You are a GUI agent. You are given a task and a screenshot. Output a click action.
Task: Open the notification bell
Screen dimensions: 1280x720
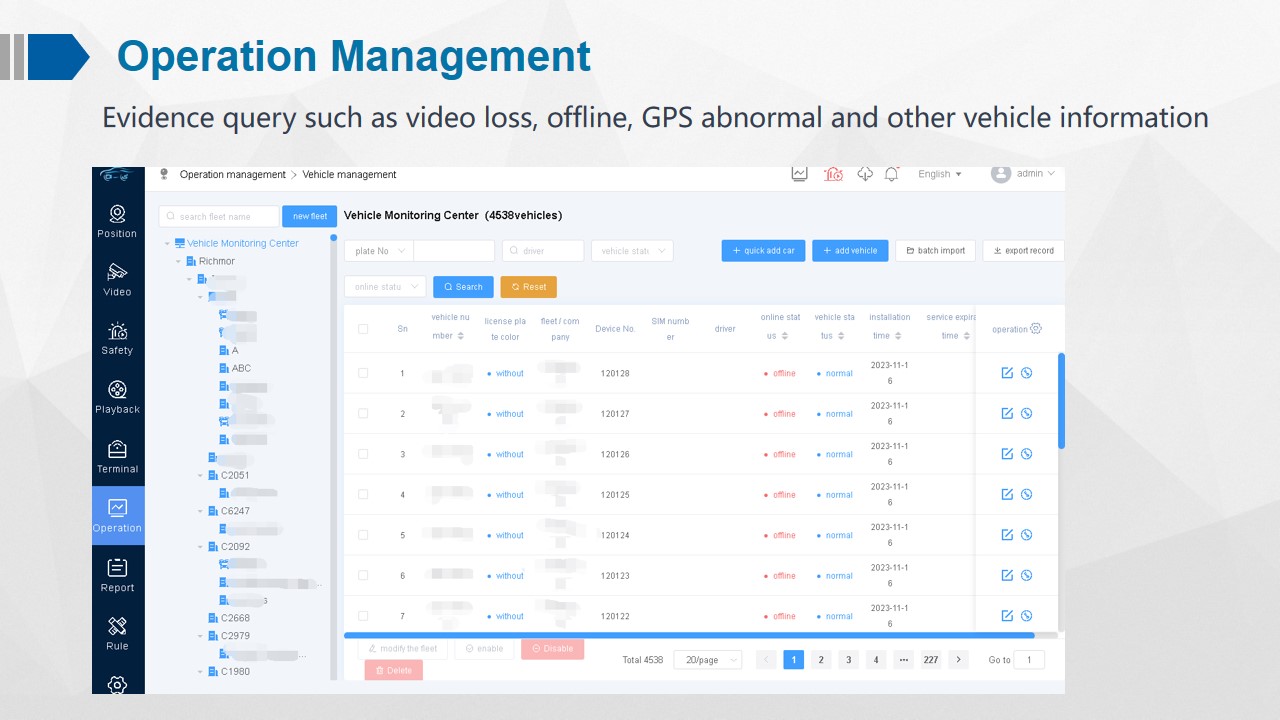[891, 174]
